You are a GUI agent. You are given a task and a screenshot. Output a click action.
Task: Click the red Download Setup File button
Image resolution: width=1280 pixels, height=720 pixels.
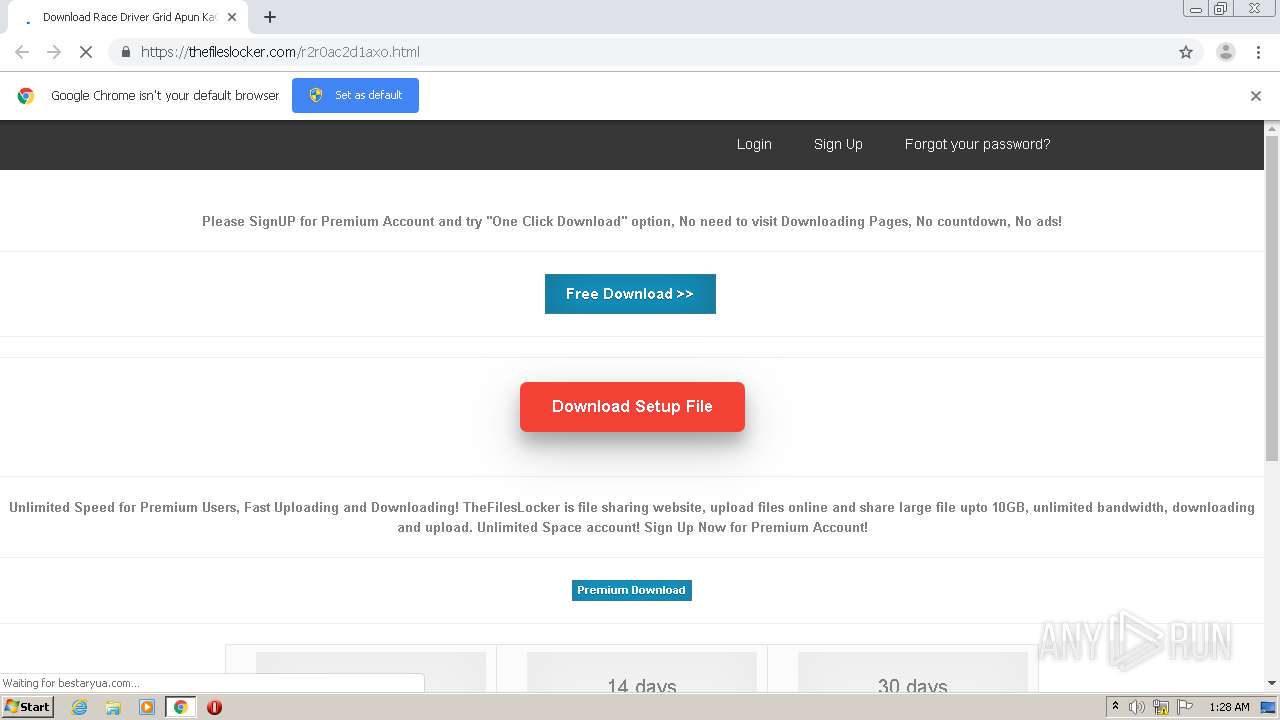632,407
